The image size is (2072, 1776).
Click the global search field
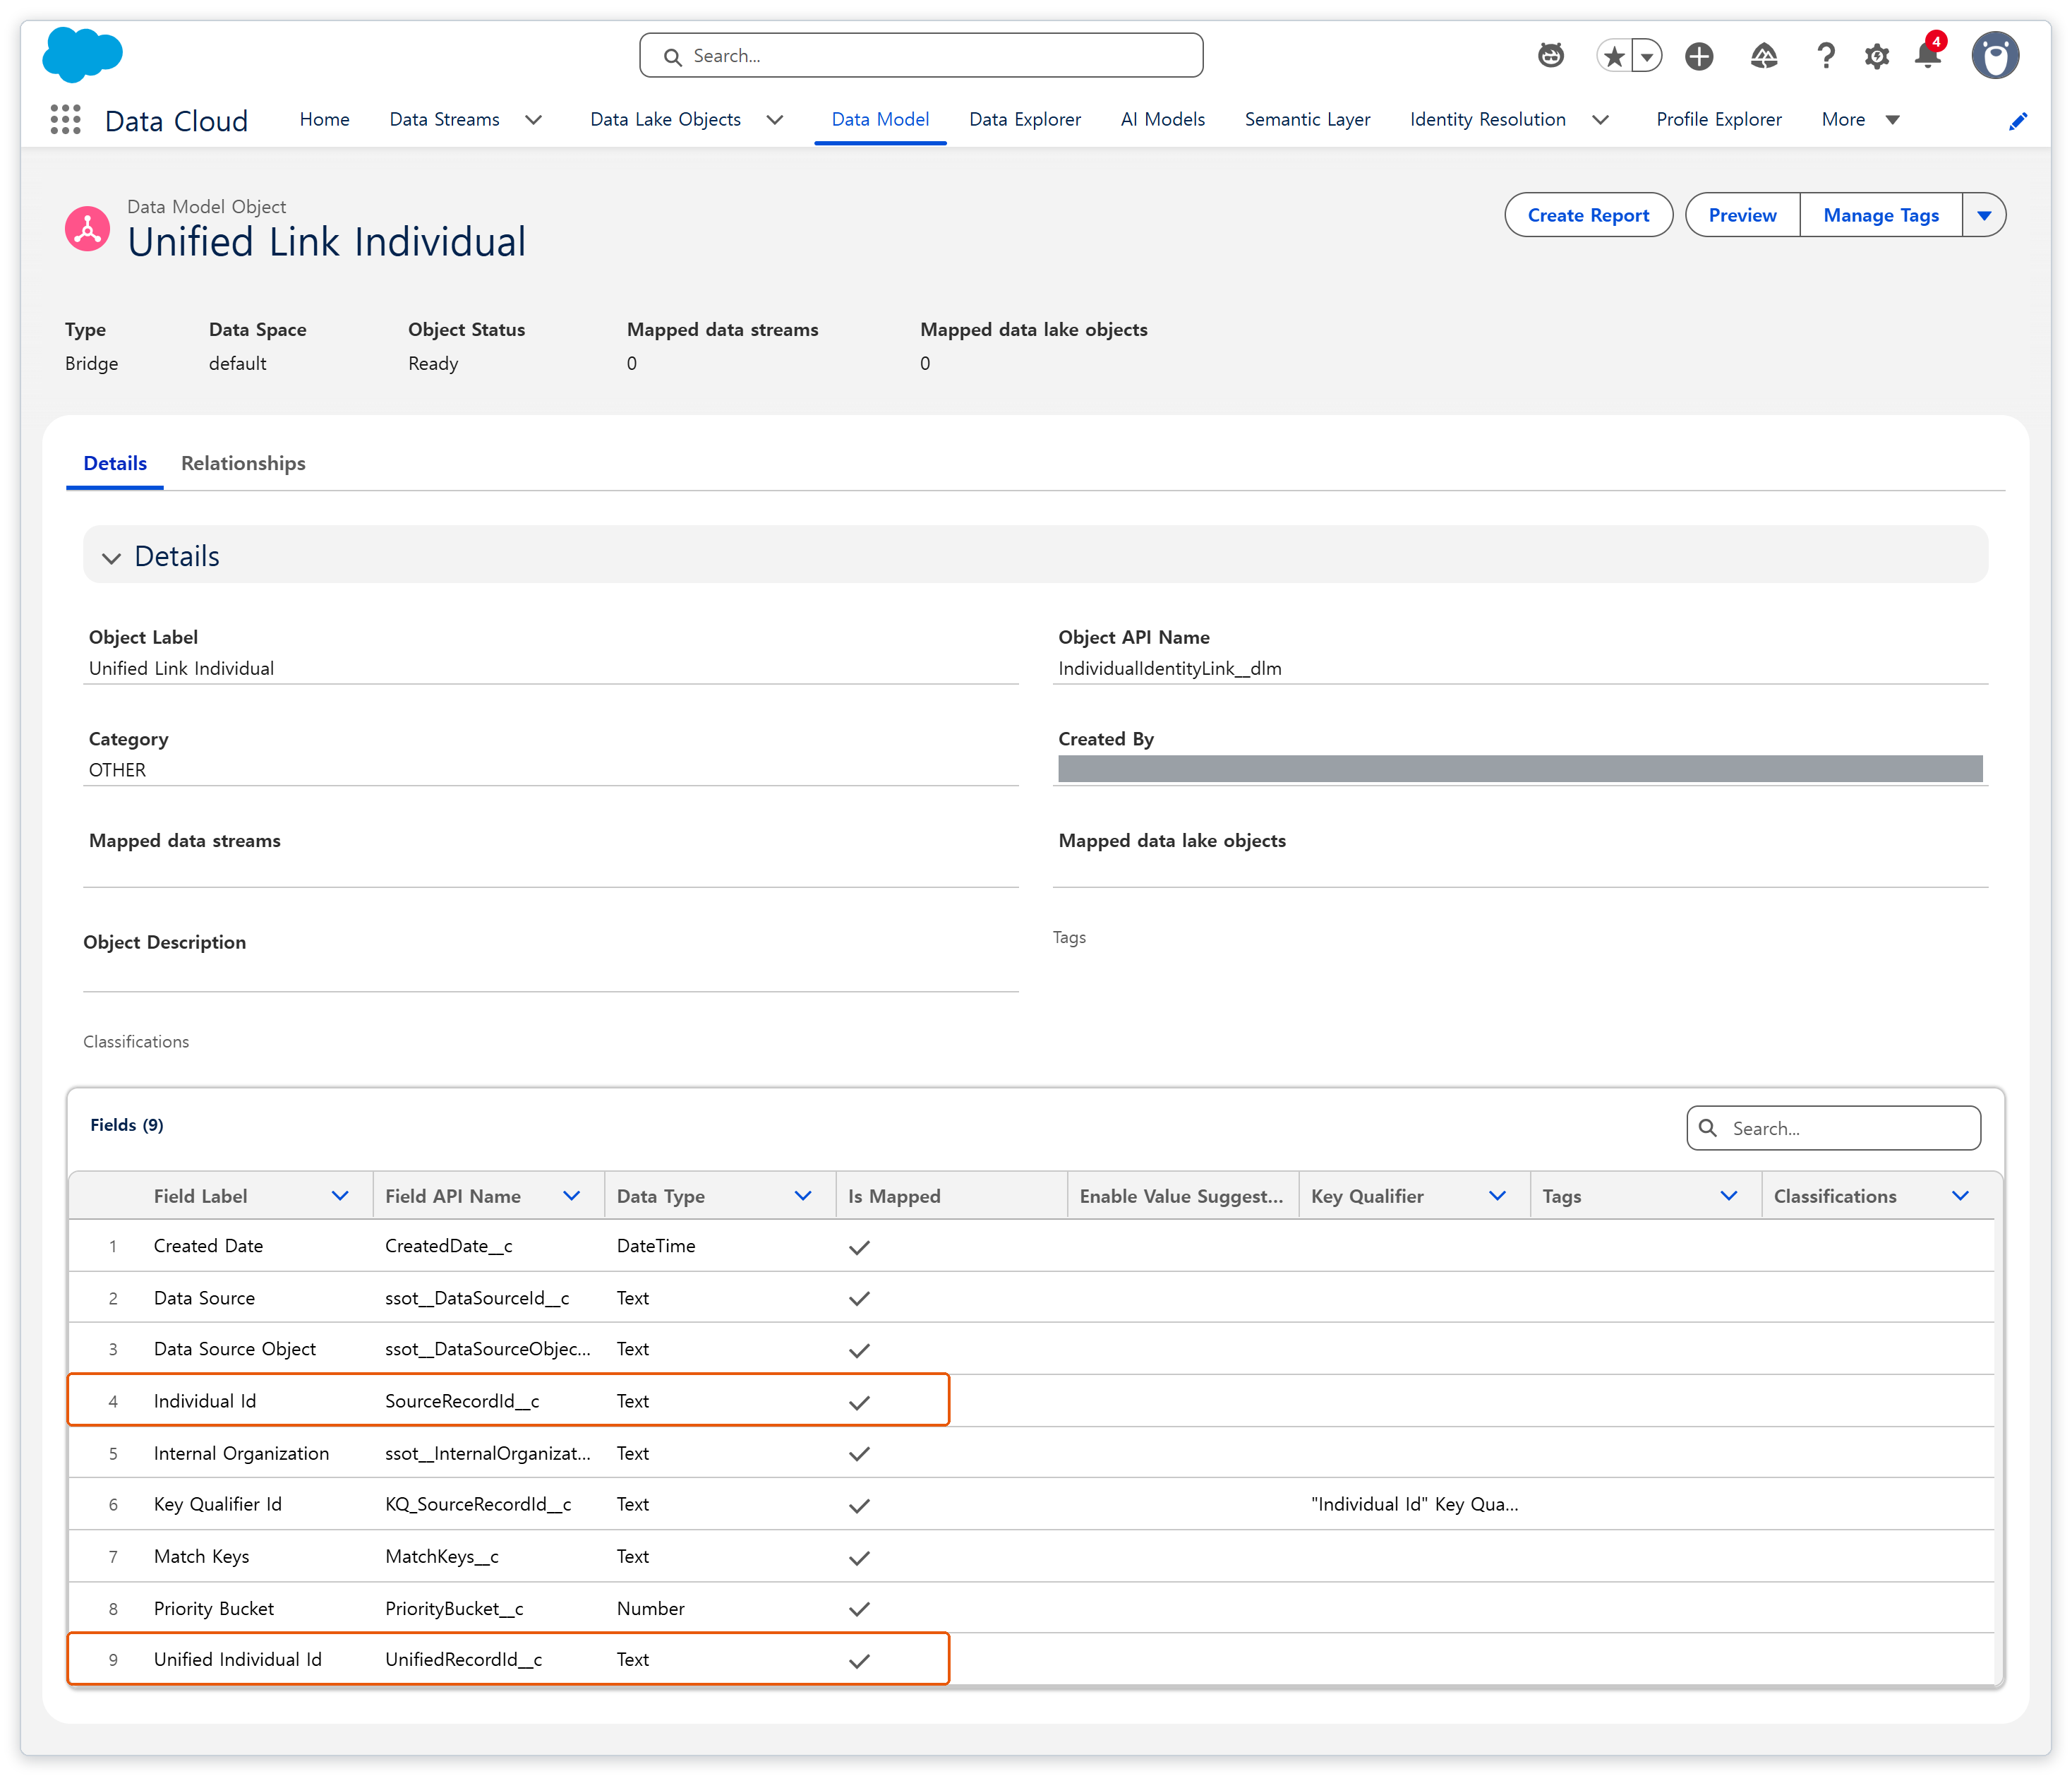click(921, 56)
